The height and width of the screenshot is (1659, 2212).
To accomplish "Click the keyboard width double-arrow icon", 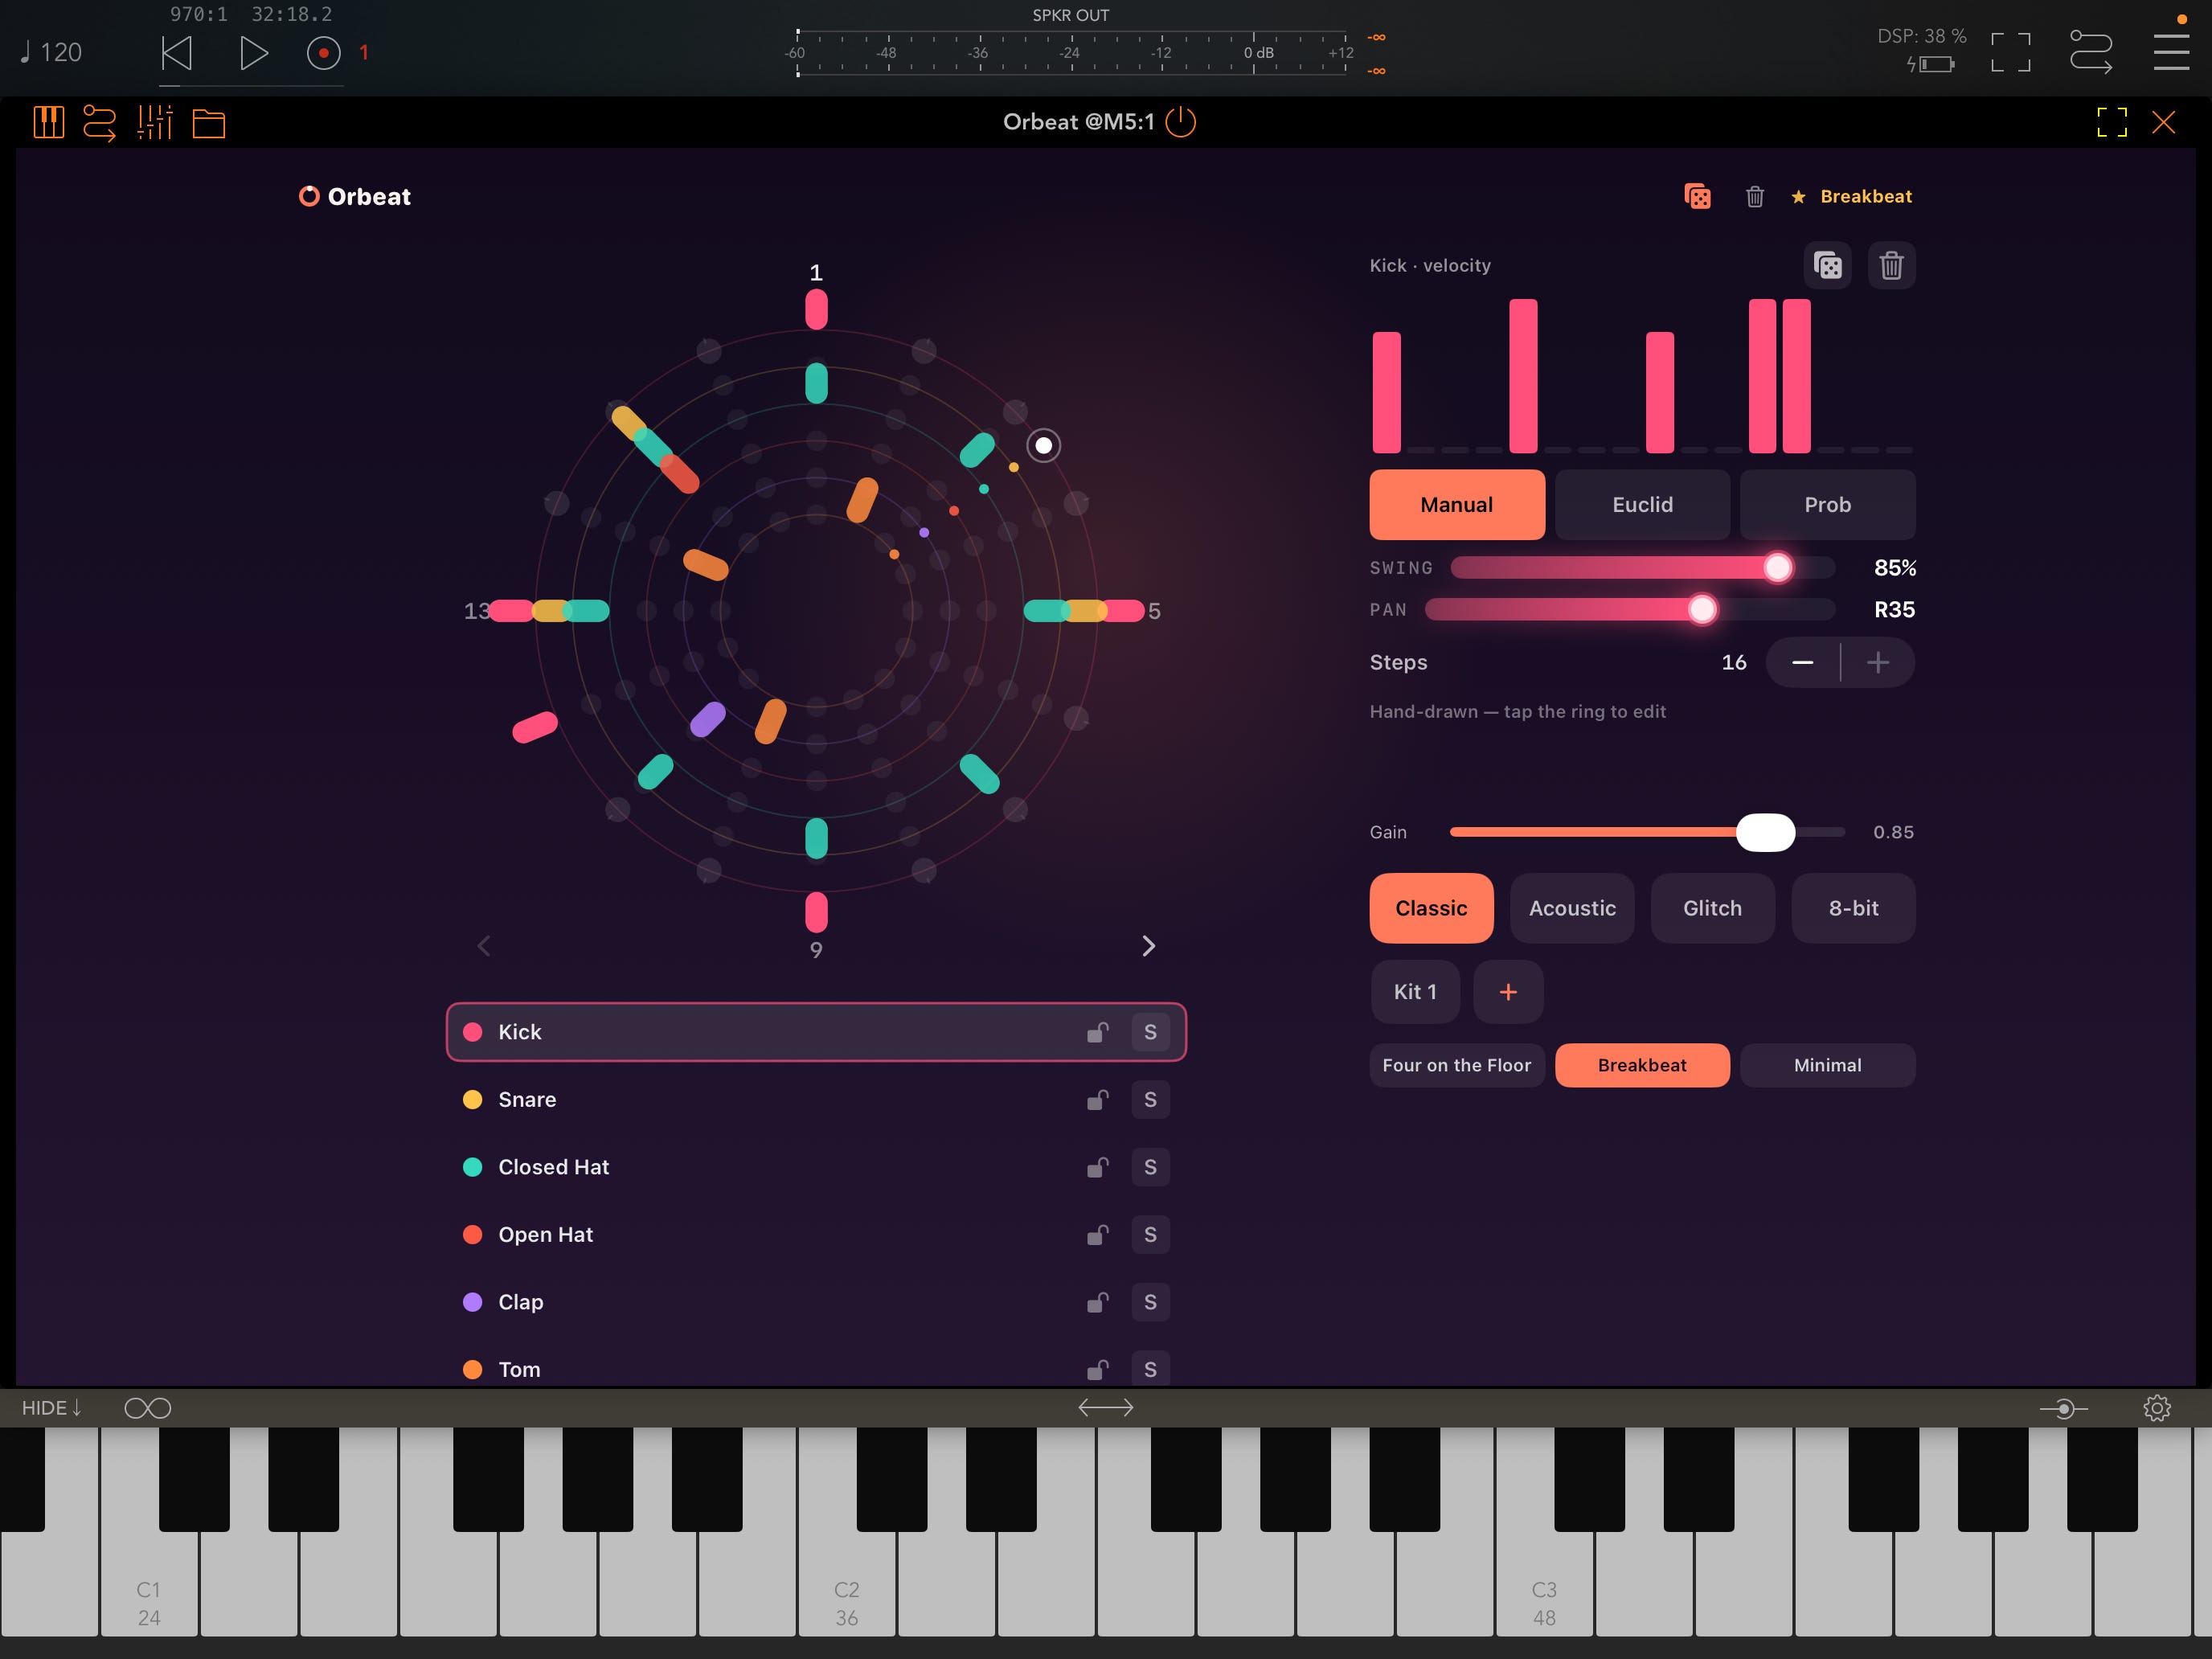I will tap(1106, 1408).
